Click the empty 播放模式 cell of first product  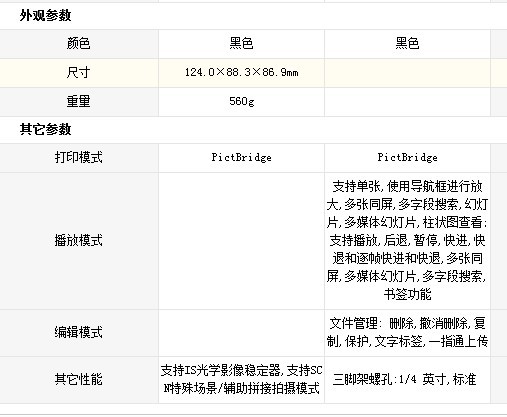coord(241,241)
